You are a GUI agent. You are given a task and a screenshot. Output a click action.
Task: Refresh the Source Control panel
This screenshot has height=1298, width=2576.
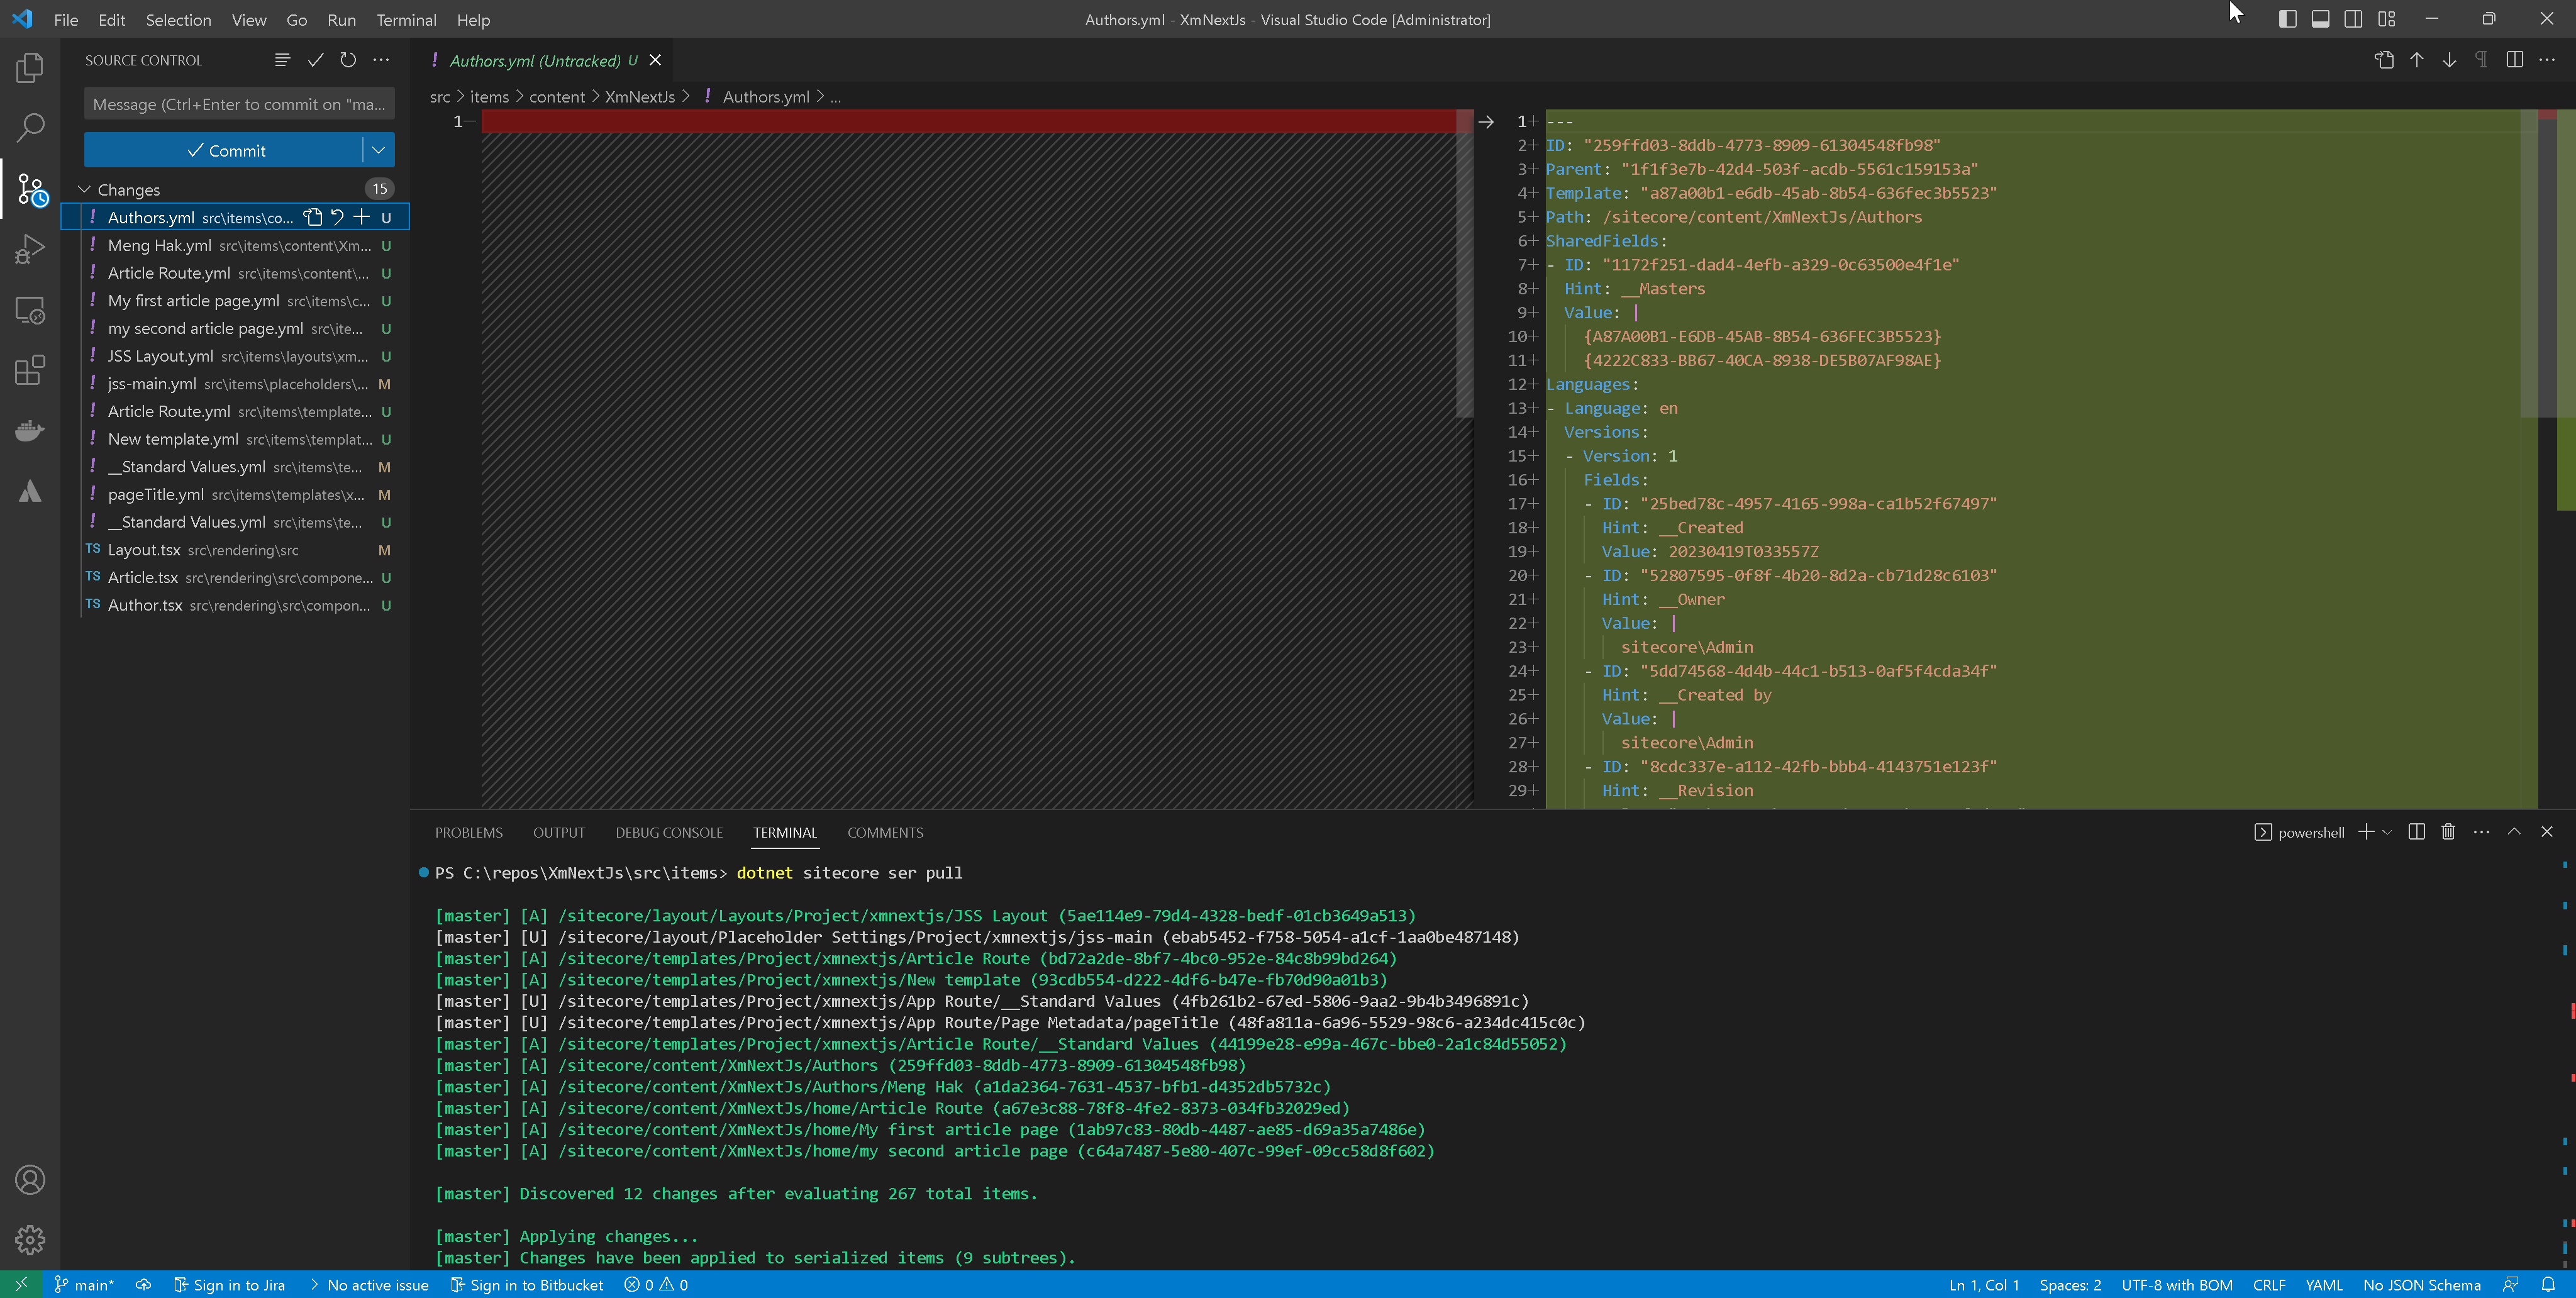coord(348,60)
